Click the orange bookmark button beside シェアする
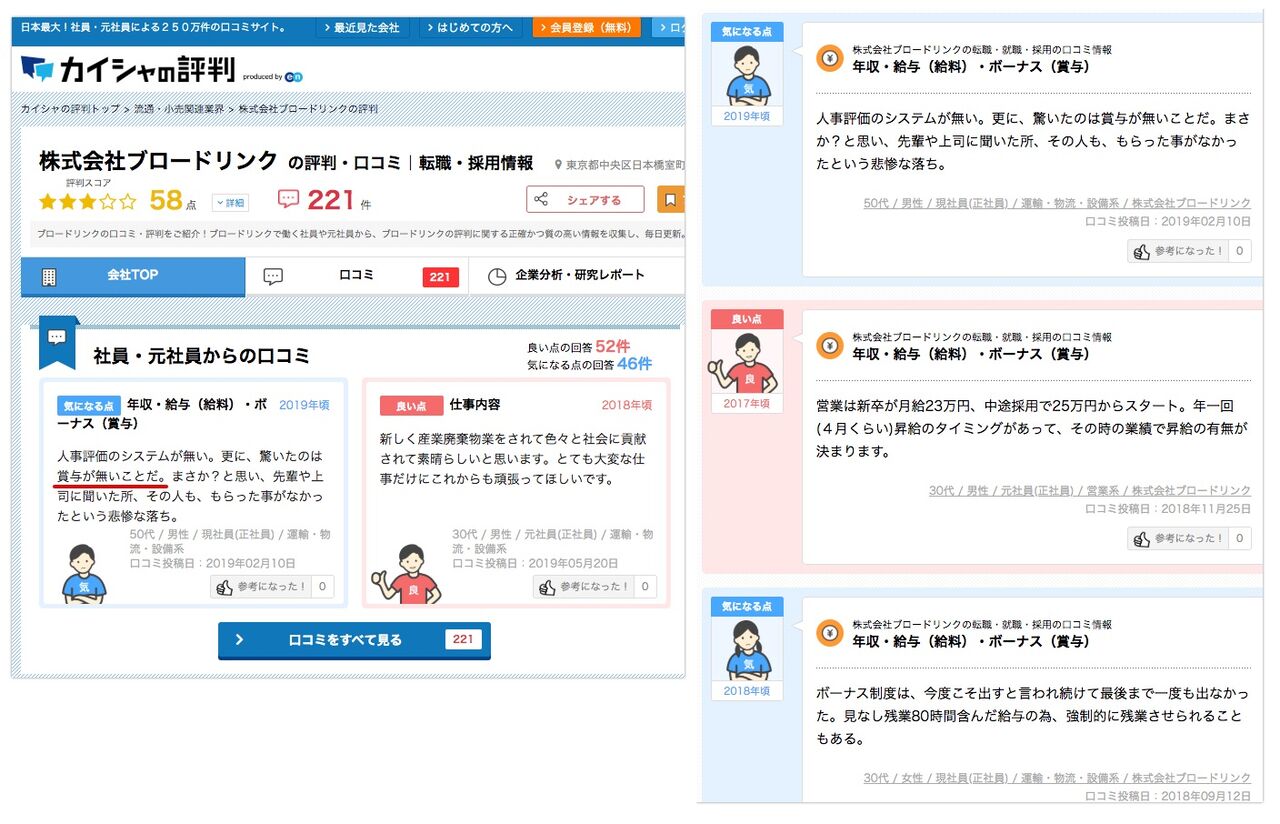Viewport: 1280px width, 824px height. coord(671,200)
